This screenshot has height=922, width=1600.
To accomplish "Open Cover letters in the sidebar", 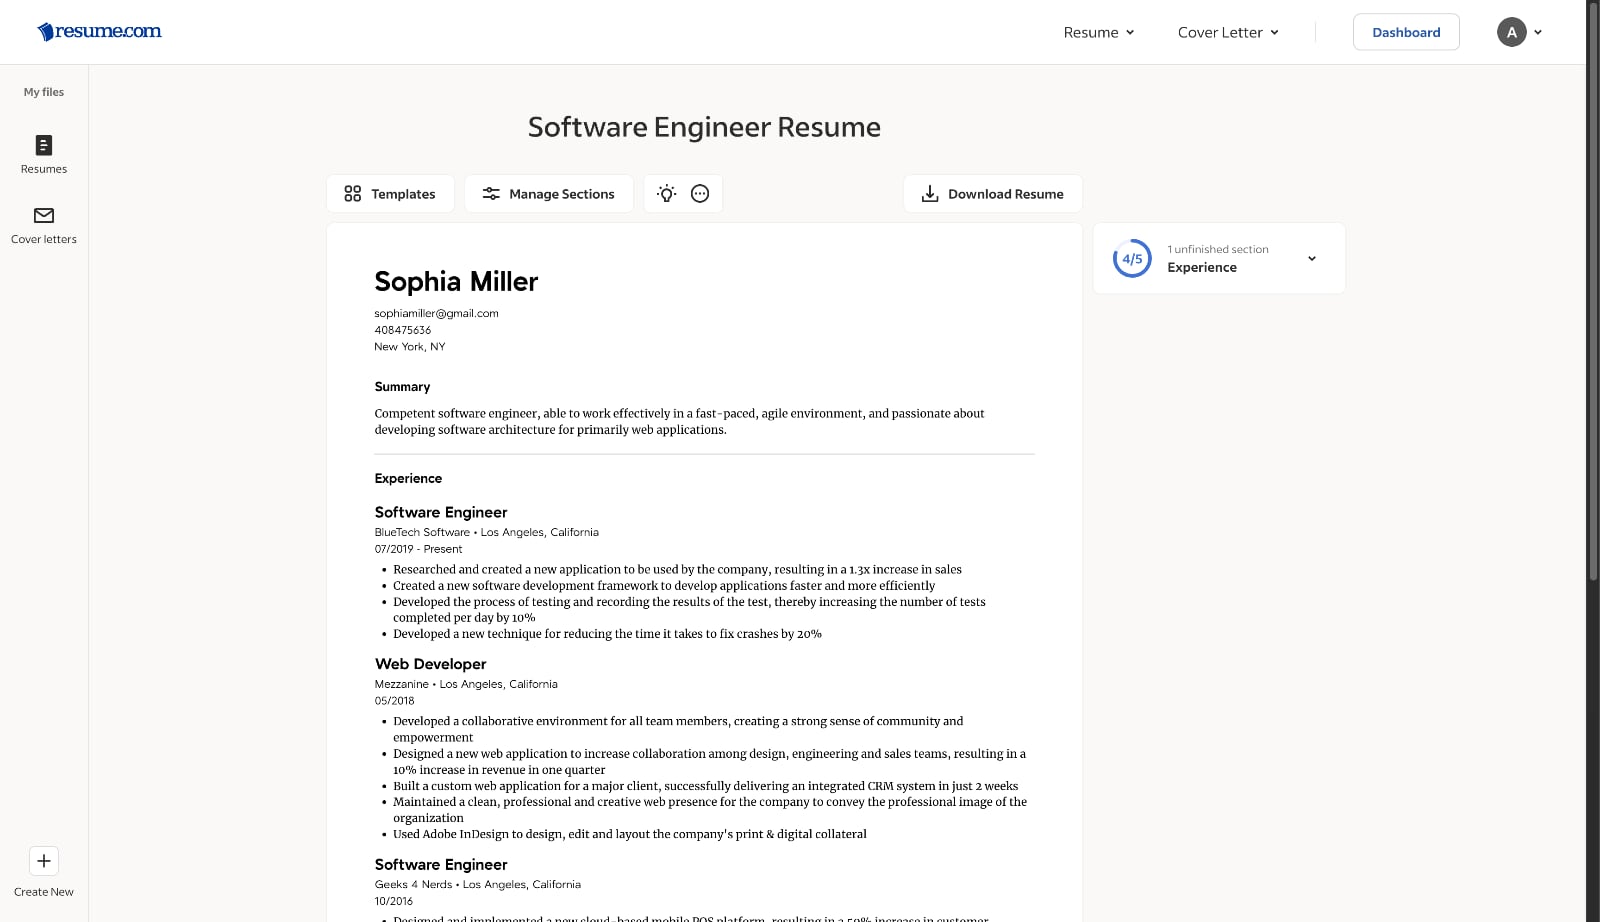I will click(x=44, y=225).
